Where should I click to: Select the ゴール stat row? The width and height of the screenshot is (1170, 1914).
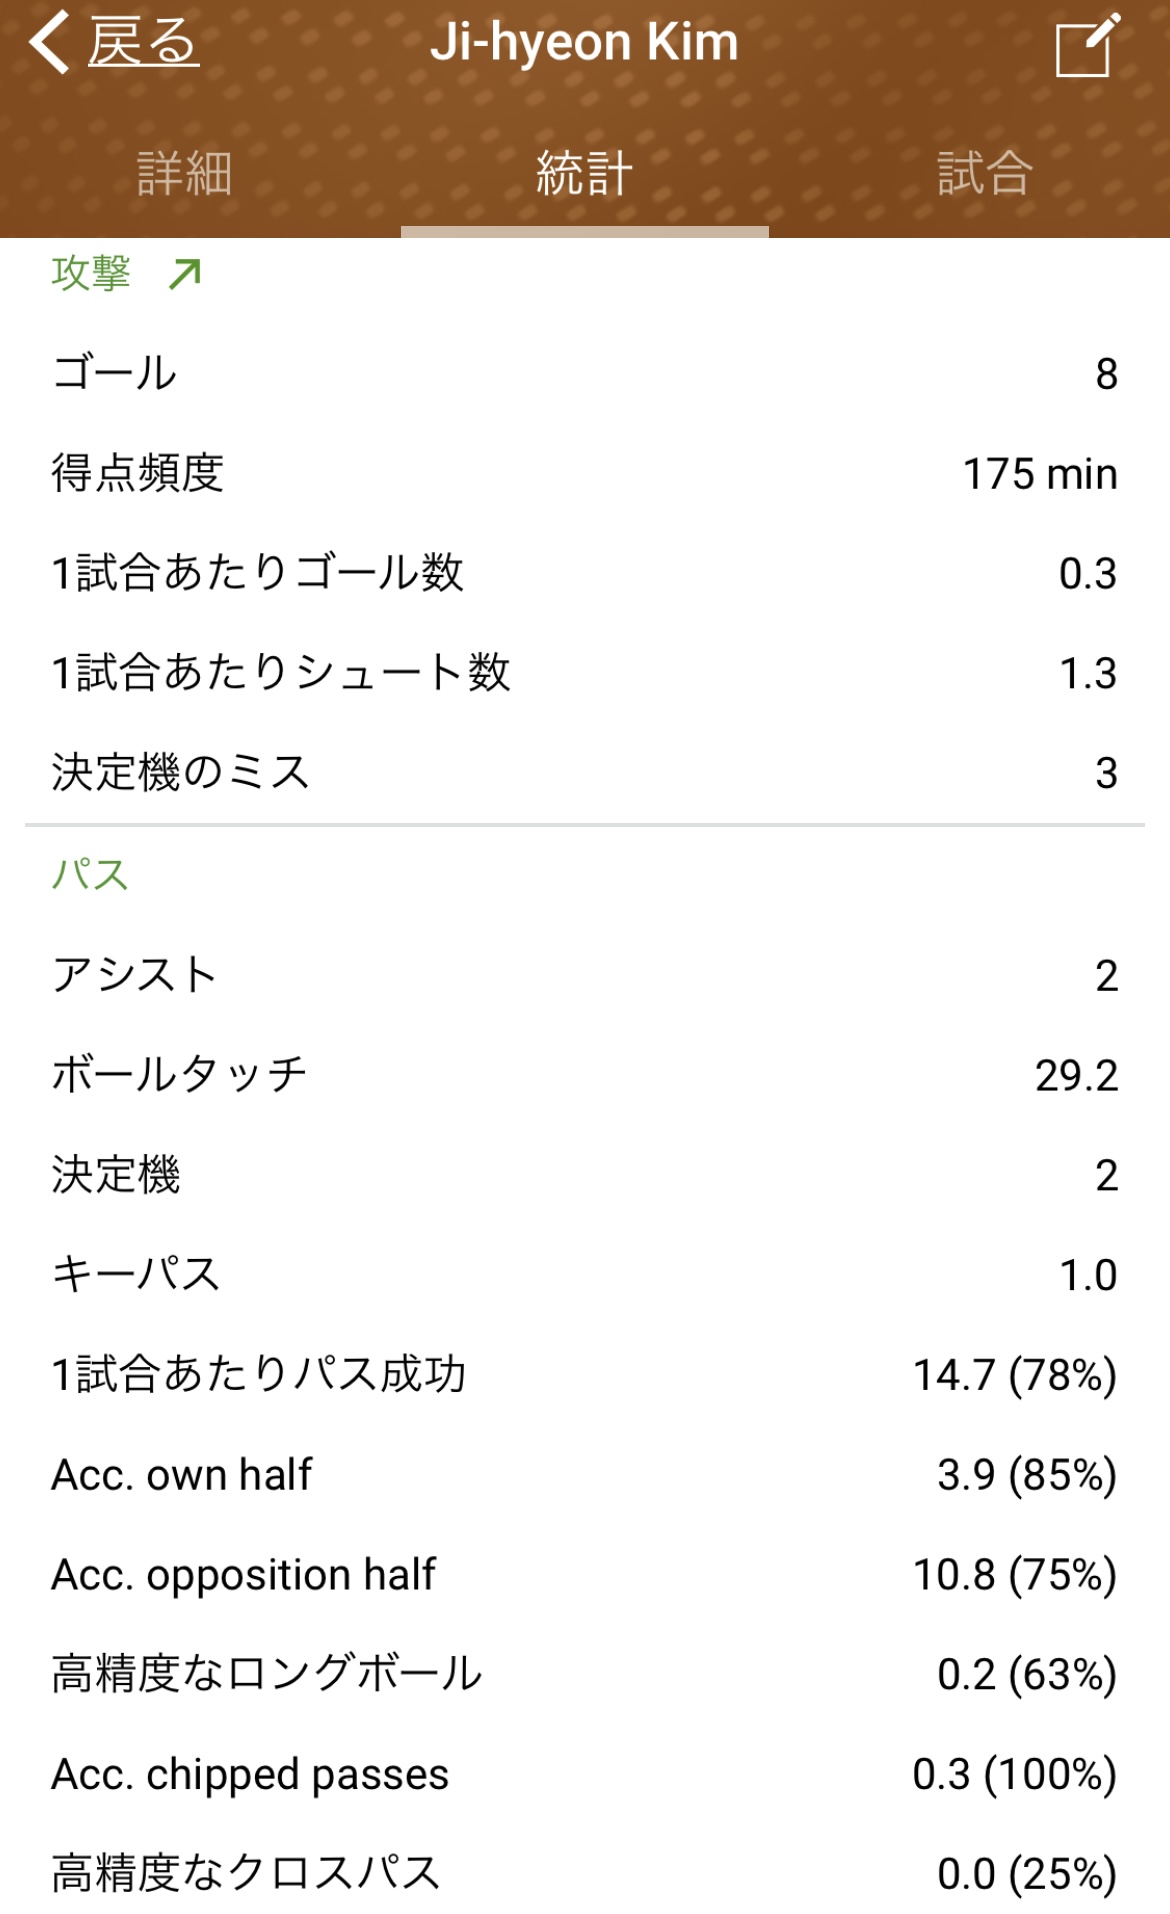pos(585,374)
